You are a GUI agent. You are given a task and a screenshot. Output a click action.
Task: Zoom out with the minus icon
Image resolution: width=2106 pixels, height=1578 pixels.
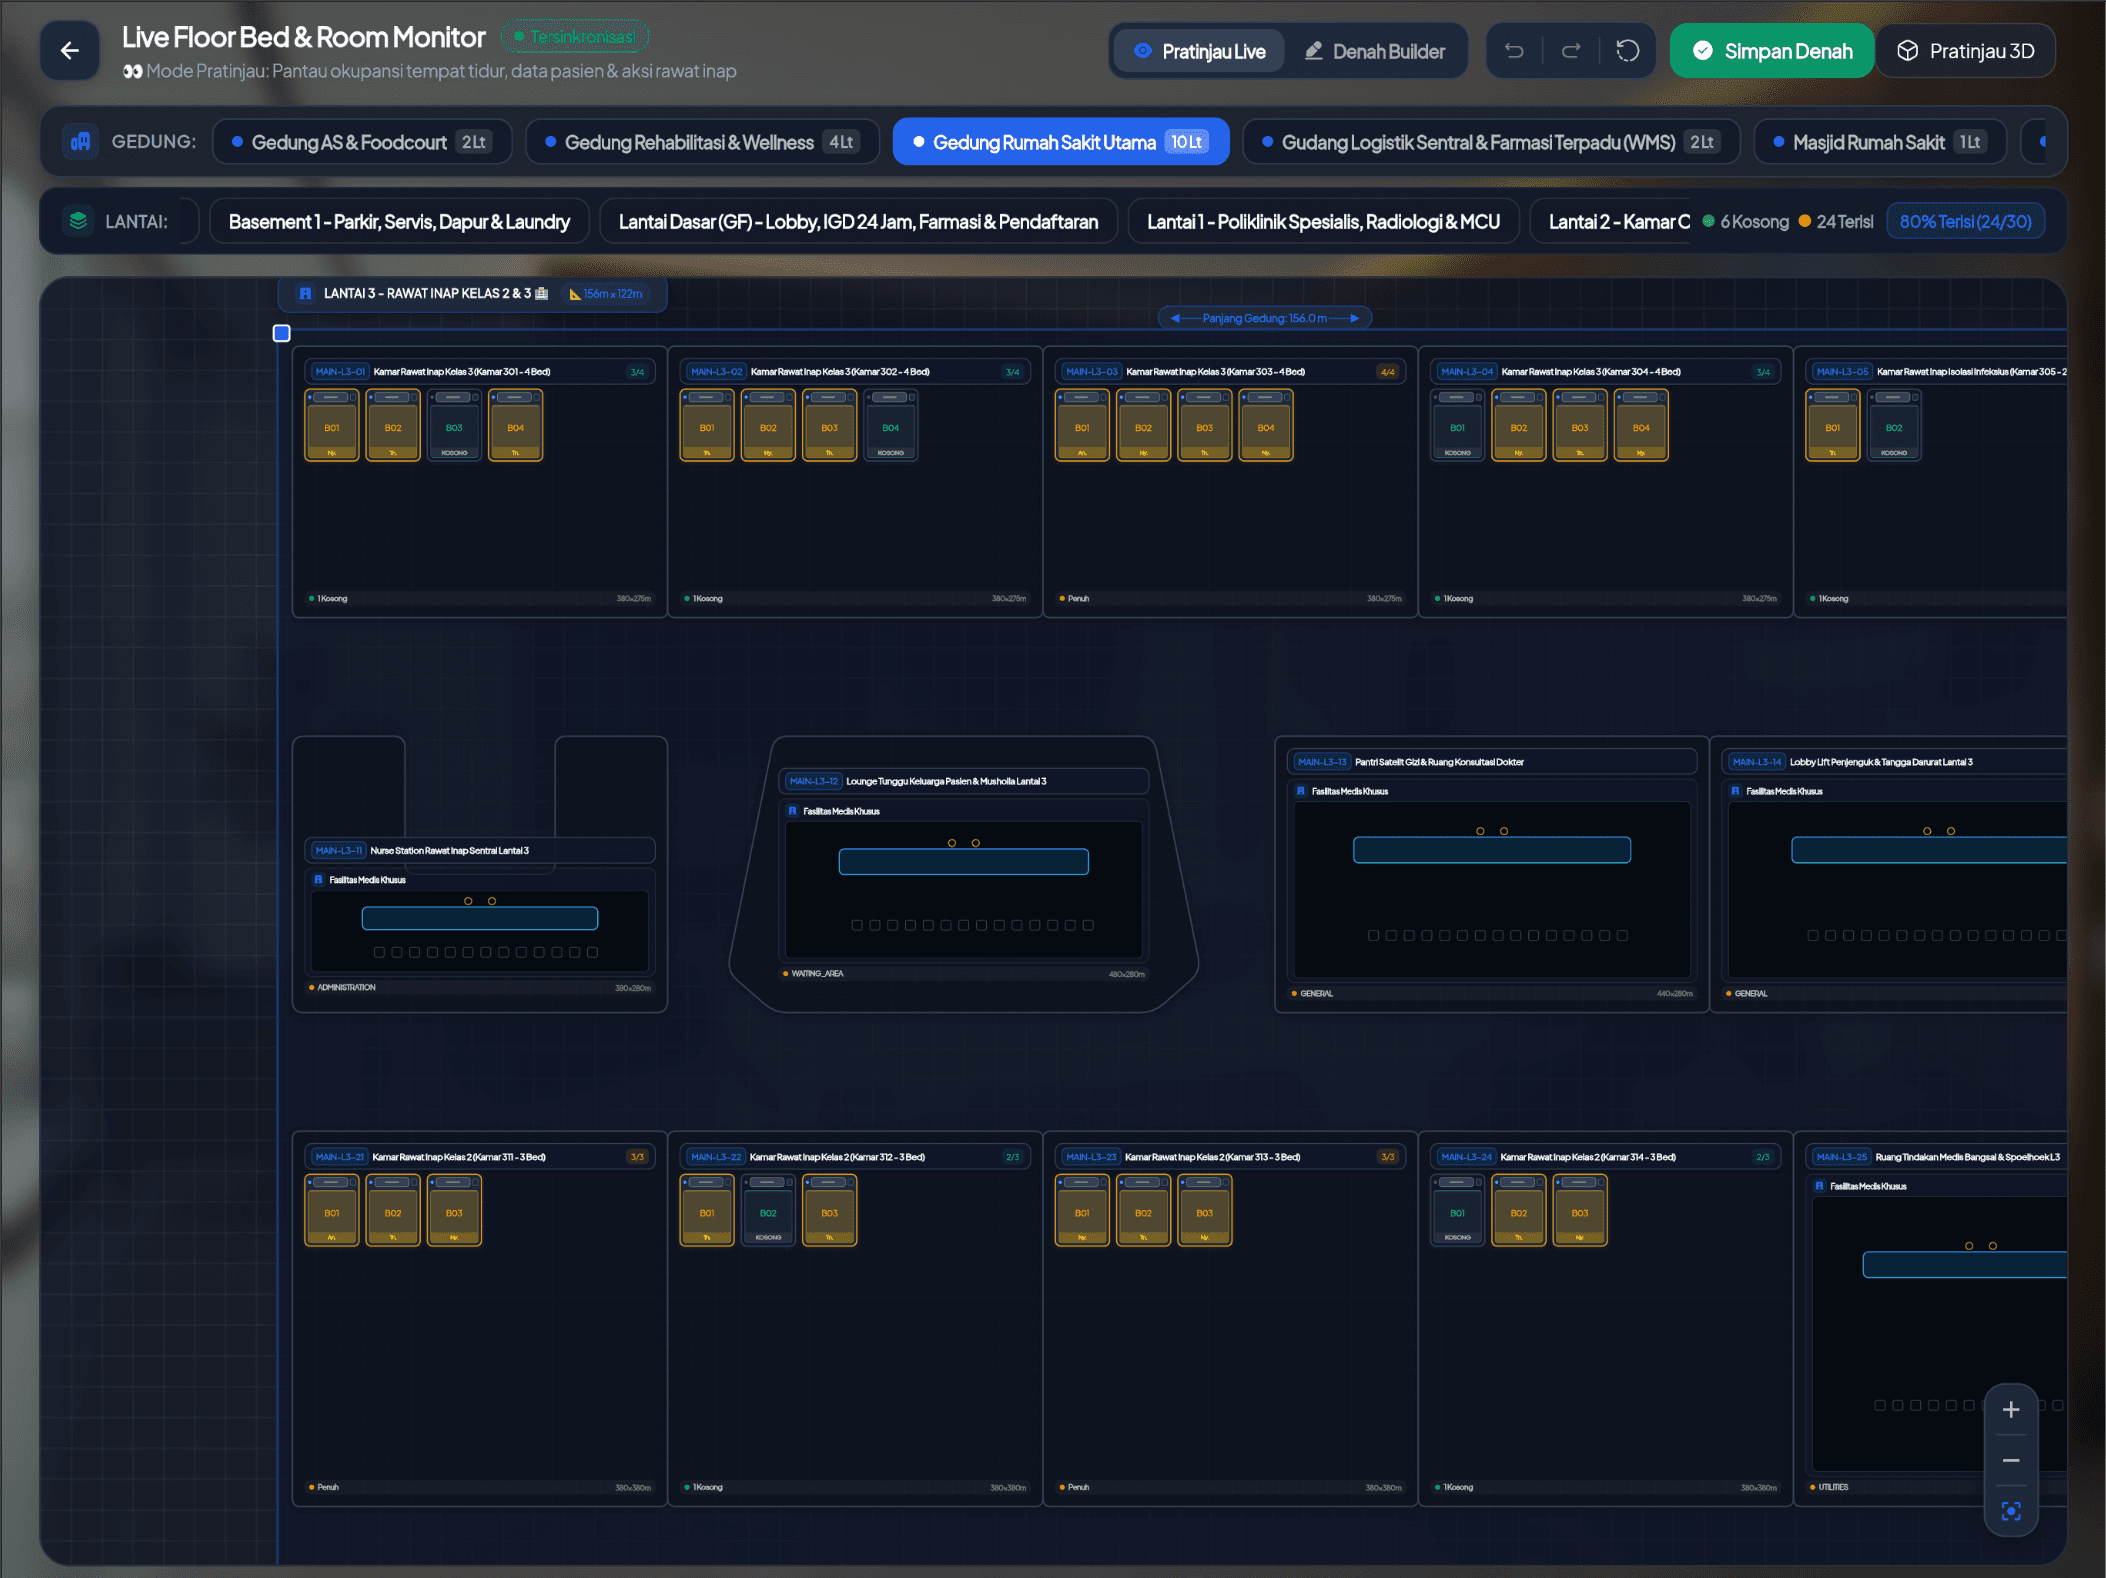point(2011,1461)
